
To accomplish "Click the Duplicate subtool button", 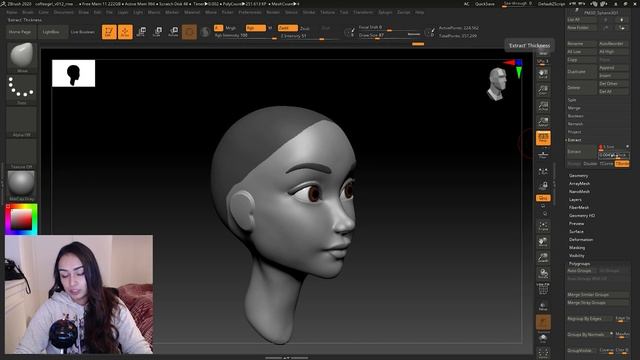I will pyautogui.click(x=582, y=71).
